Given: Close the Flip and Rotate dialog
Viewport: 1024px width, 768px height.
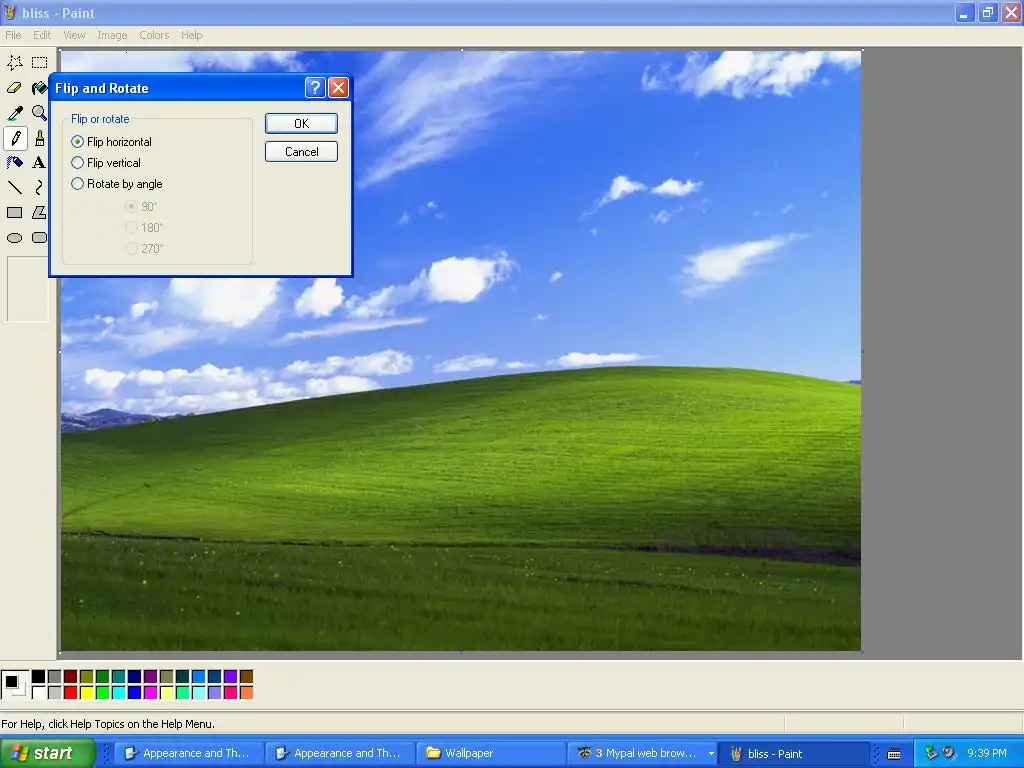Looking at the screenshot, I should pyautogui.click(x=338, y=88).
